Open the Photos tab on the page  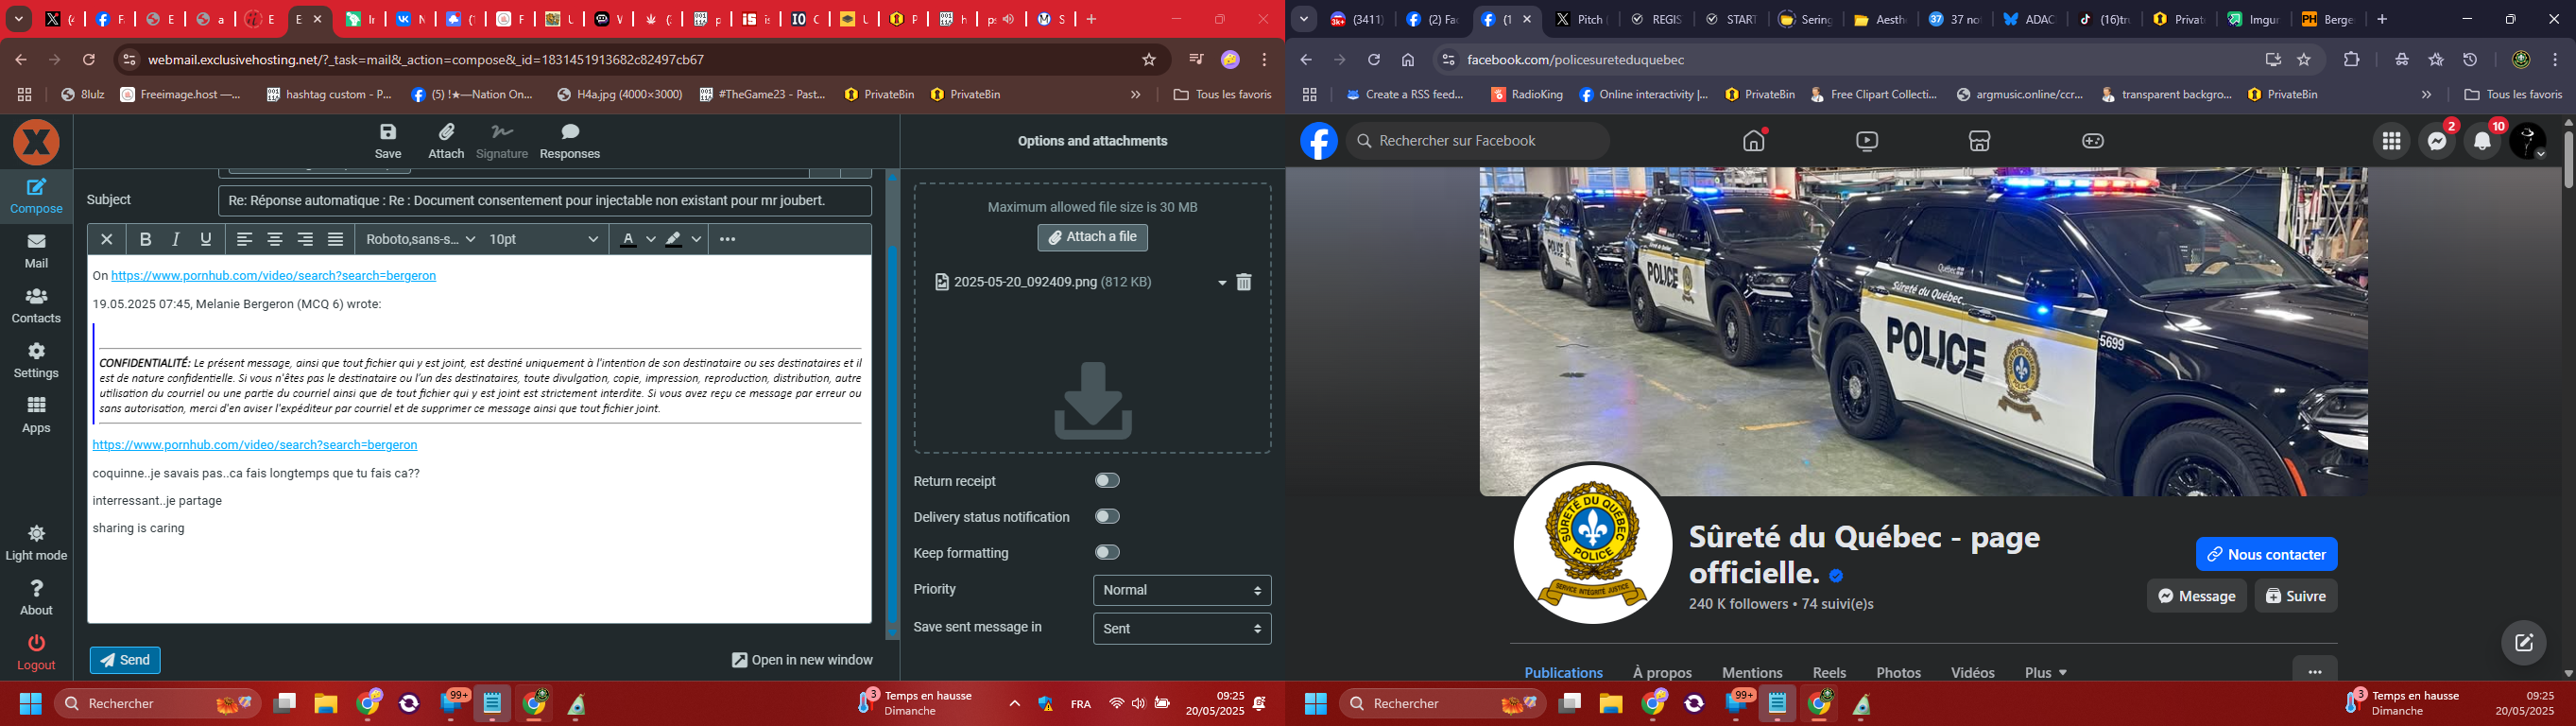(x=1898, y=673)
